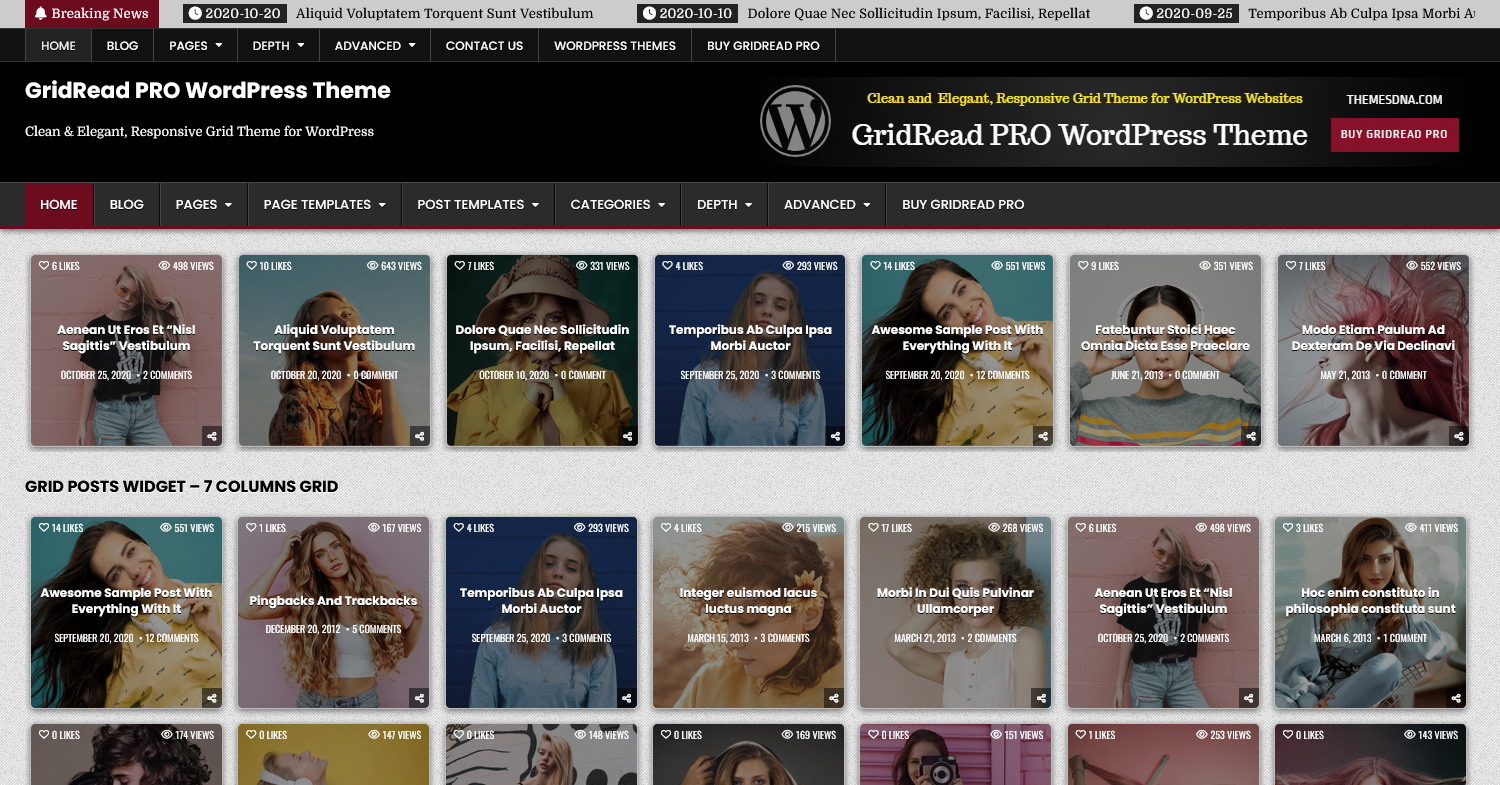Image resolution: width=1500 pixels, height=785 pixels.
Task: Click share icon on Modo Etiam Paulum card
Action: (x=1459, y=436)
